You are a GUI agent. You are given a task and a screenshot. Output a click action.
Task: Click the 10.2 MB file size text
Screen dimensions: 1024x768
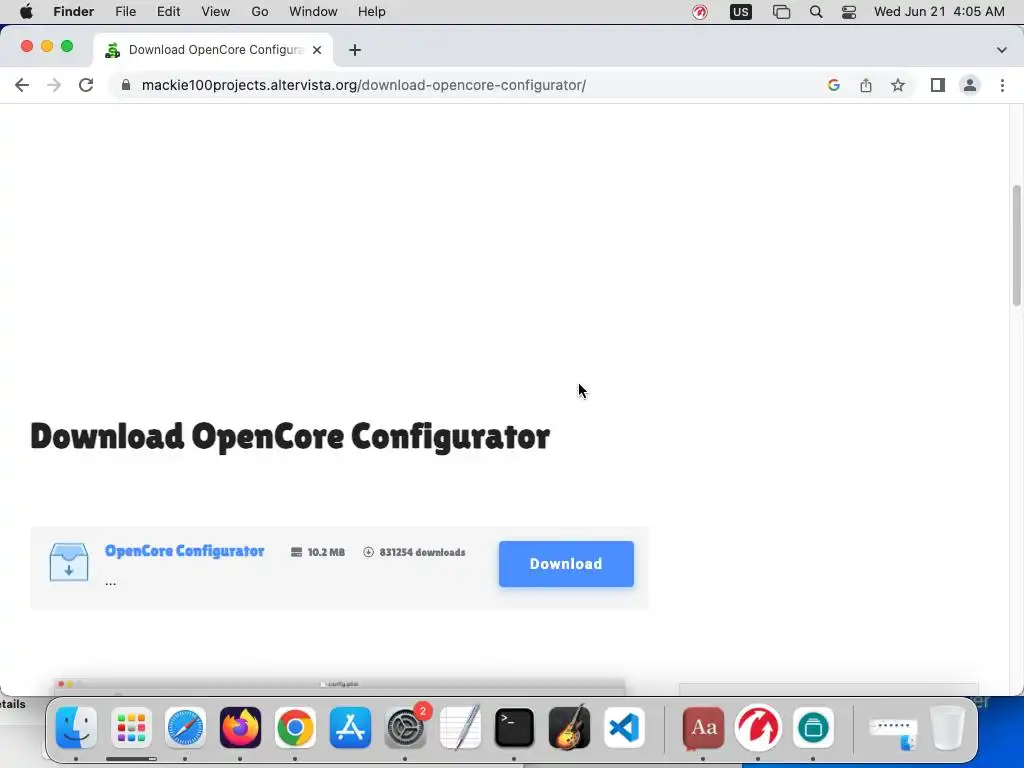[x=326, y=552]
